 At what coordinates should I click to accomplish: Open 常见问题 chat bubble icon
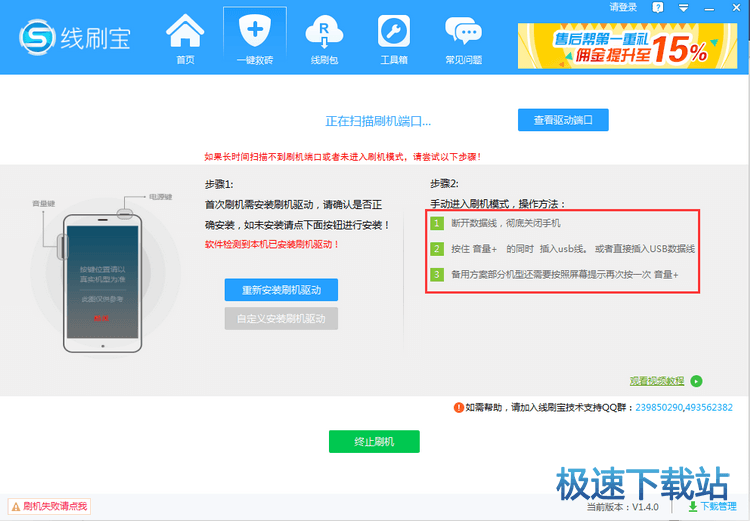pos(463,38)
